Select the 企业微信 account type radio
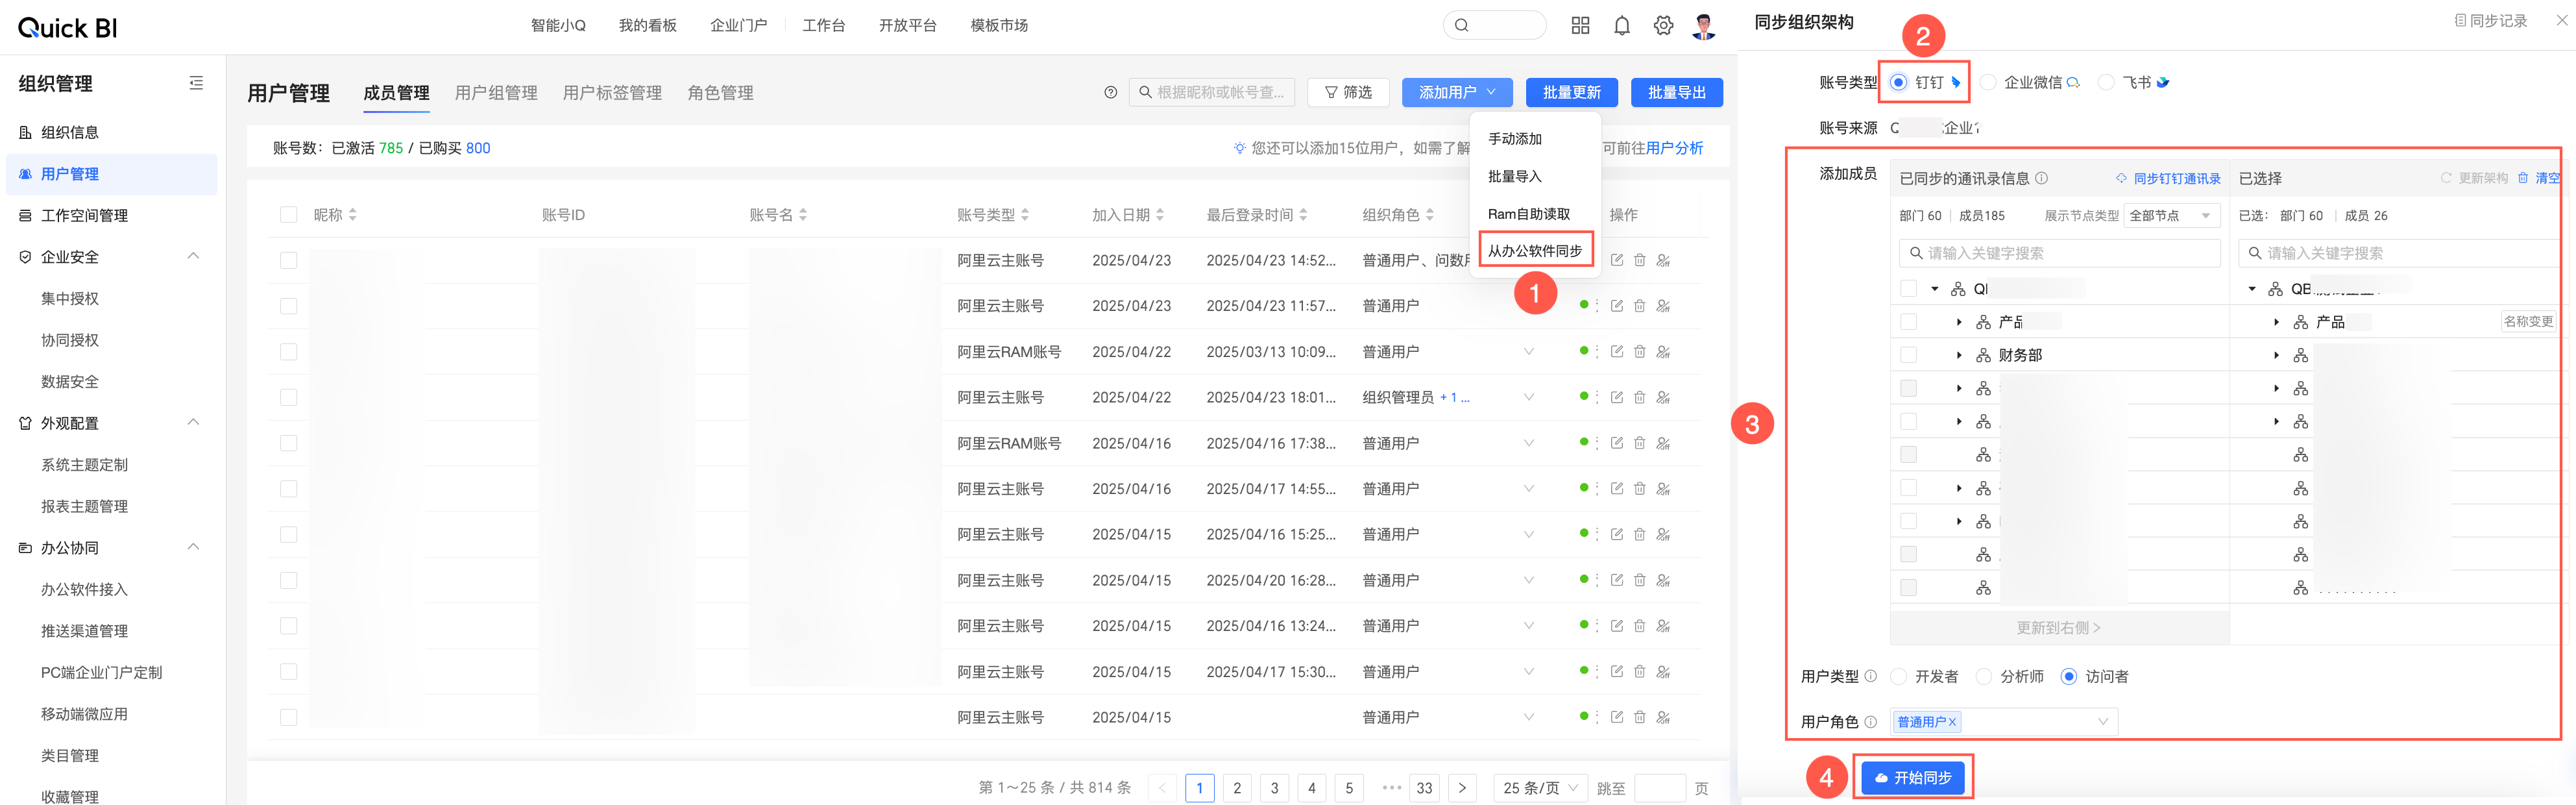This screenshot has width=2576, height=805. click(1988, 83)
